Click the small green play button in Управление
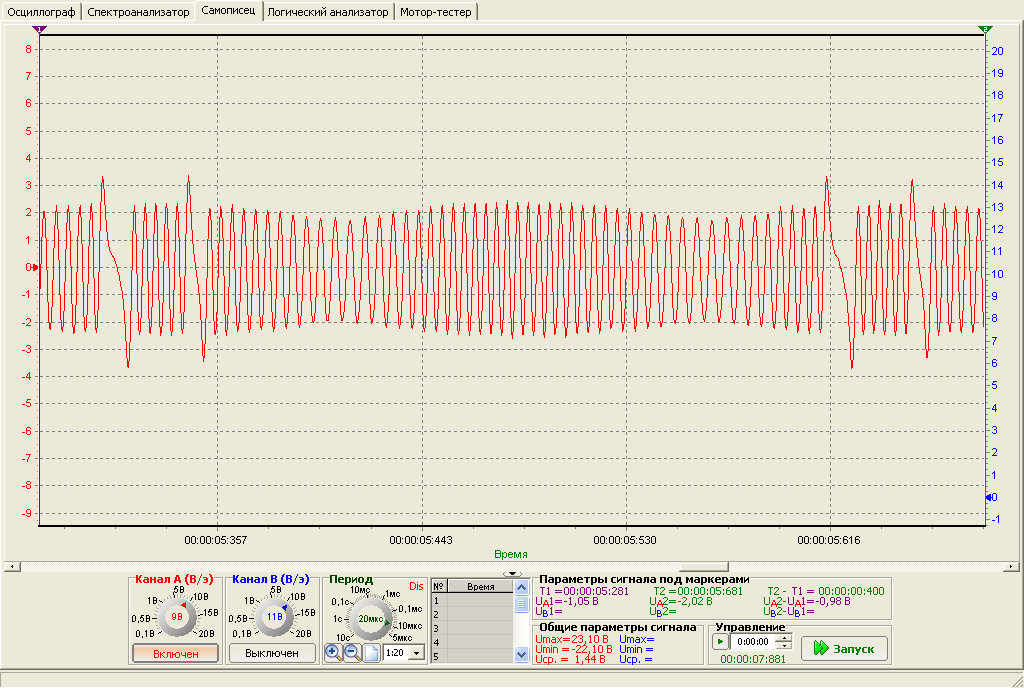 point(720,642)
